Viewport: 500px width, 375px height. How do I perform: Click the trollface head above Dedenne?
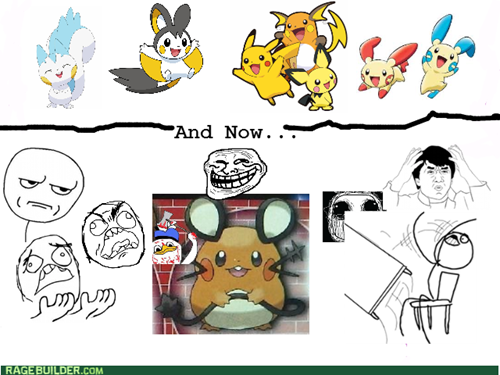[235, 173]
